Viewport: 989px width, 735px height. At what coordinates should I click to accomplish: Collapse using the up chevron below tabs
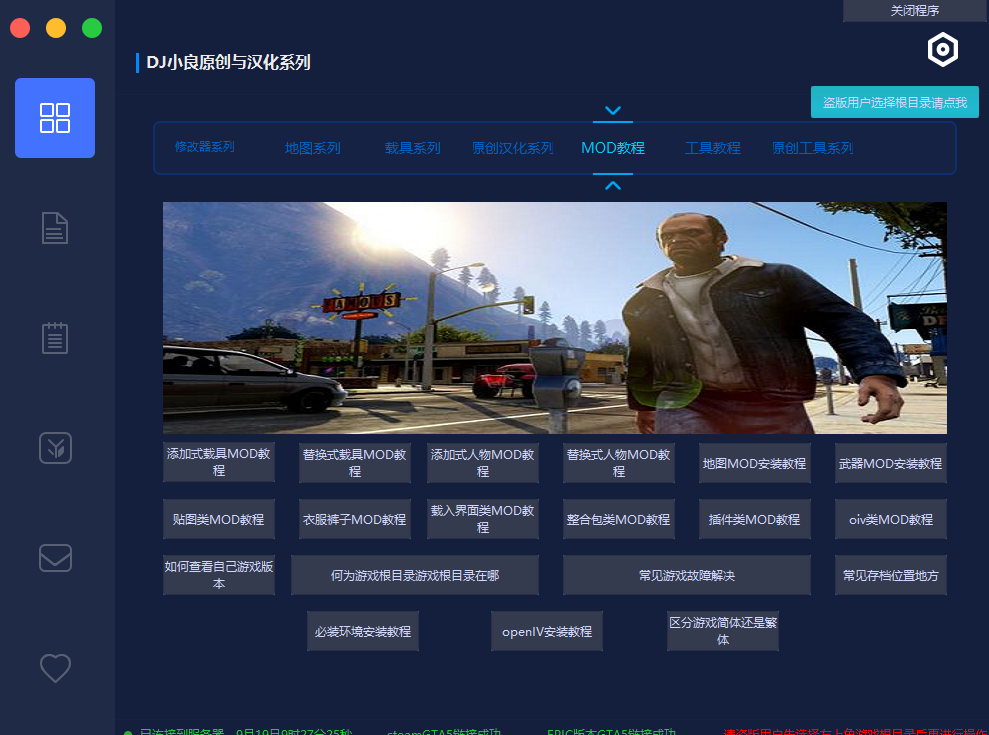(x=613, y=185)
